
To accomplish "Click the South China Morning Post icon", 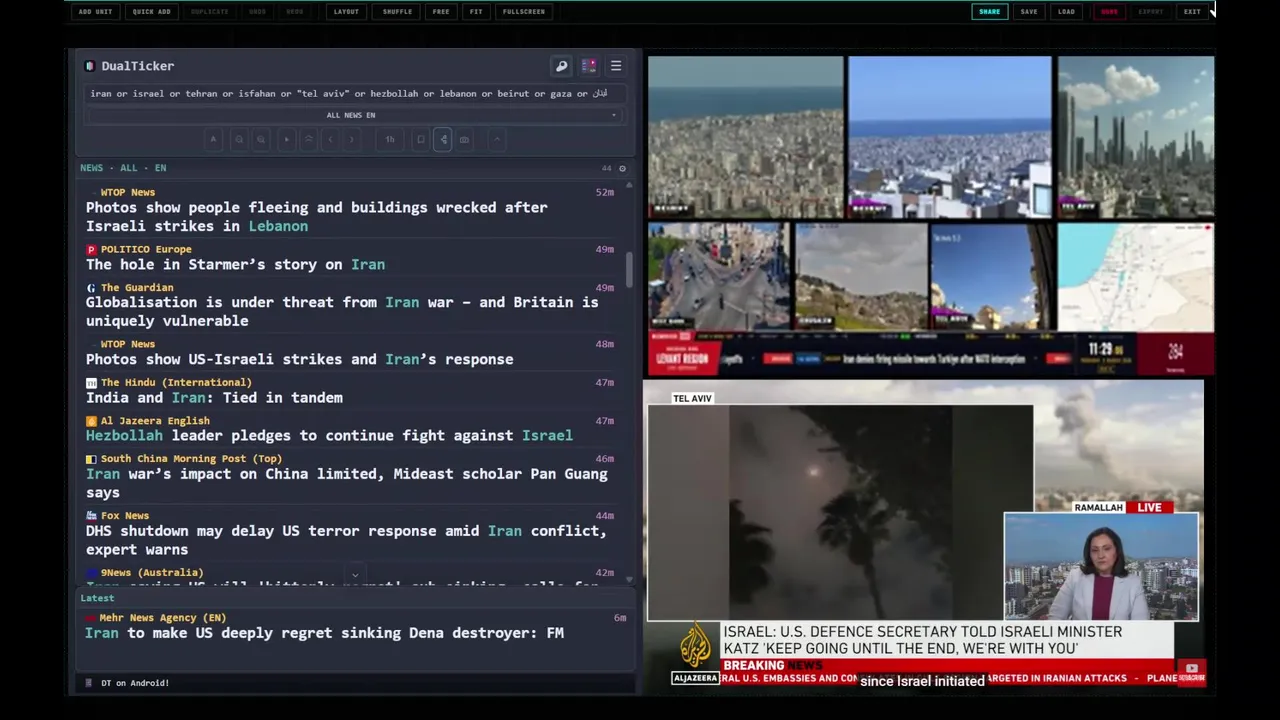I will (x=91, y=459).
